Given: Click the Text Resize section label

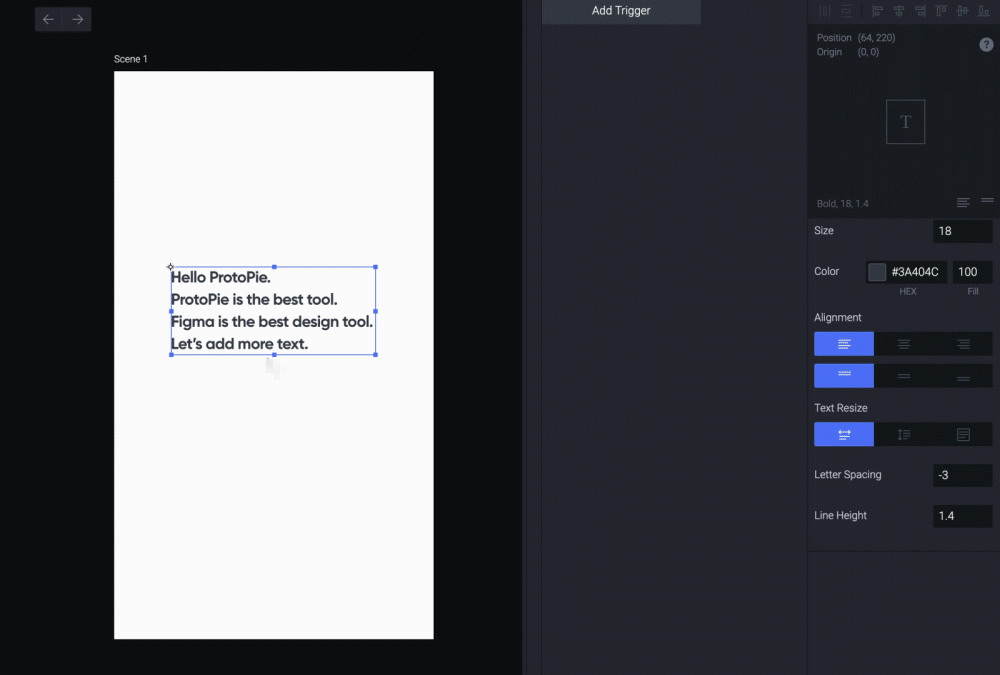Looking at the screenshot, I should pos(841,408).
